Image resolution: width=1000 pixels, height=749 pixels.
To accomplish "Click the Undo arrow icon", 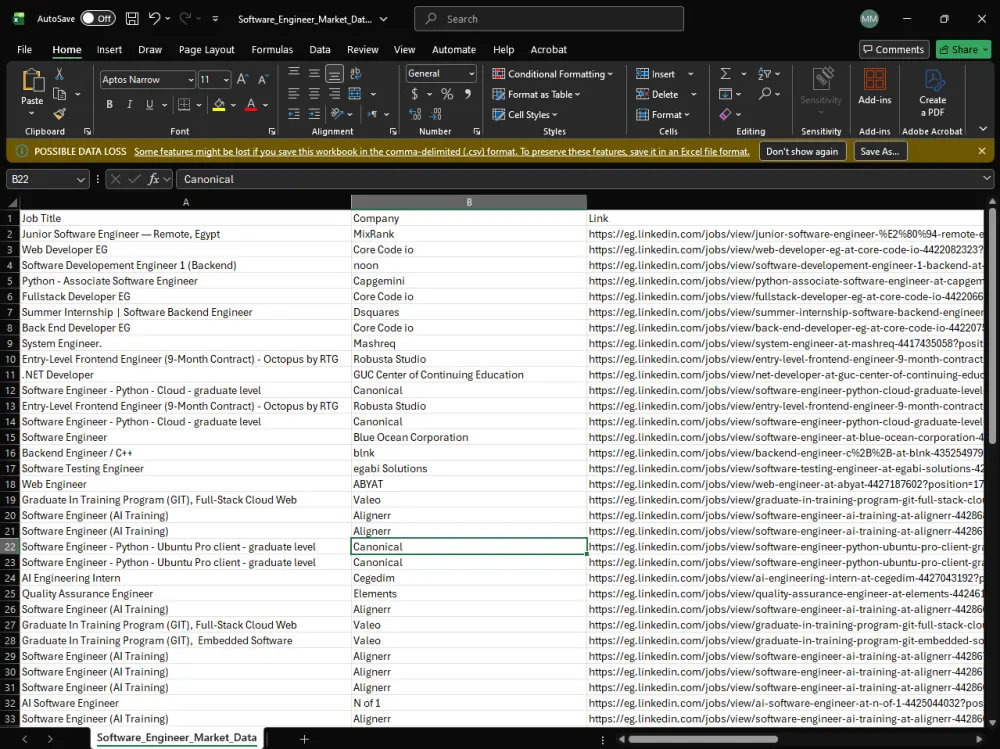I will pos(154,19).
